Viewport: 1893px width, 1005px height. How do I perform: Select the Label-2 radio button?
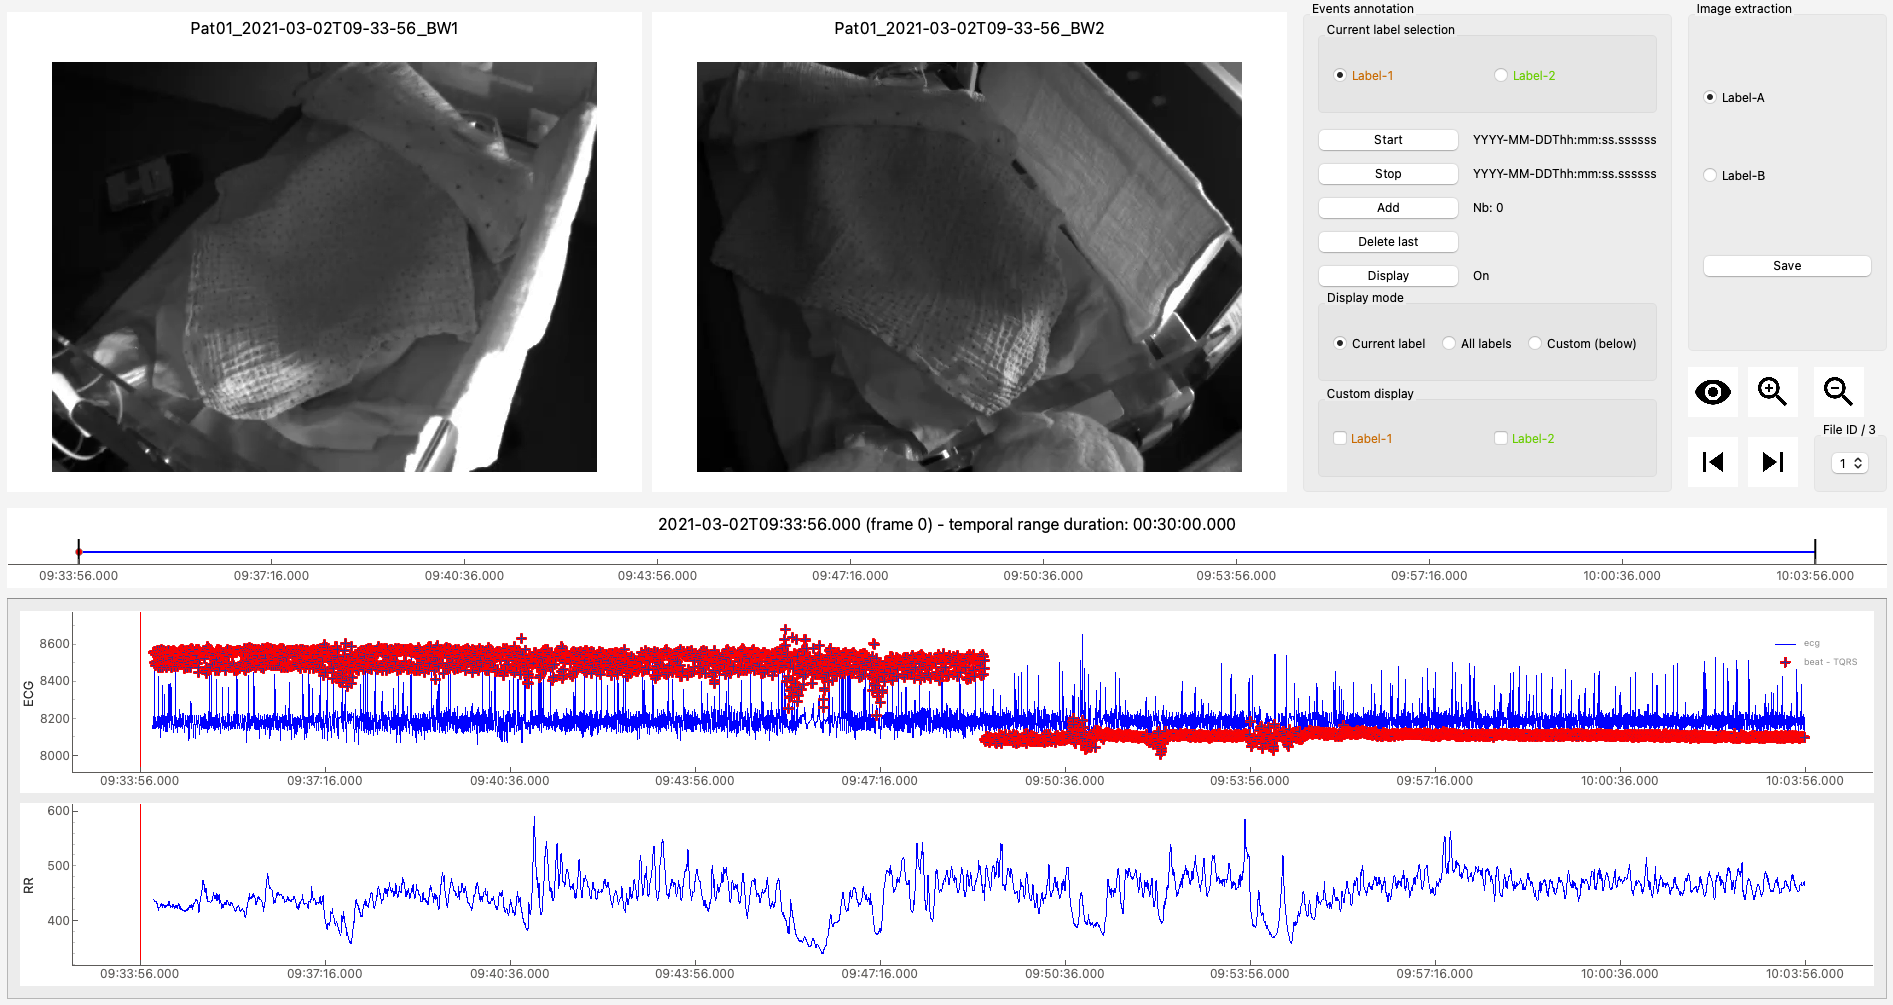tap(1501, 75)
